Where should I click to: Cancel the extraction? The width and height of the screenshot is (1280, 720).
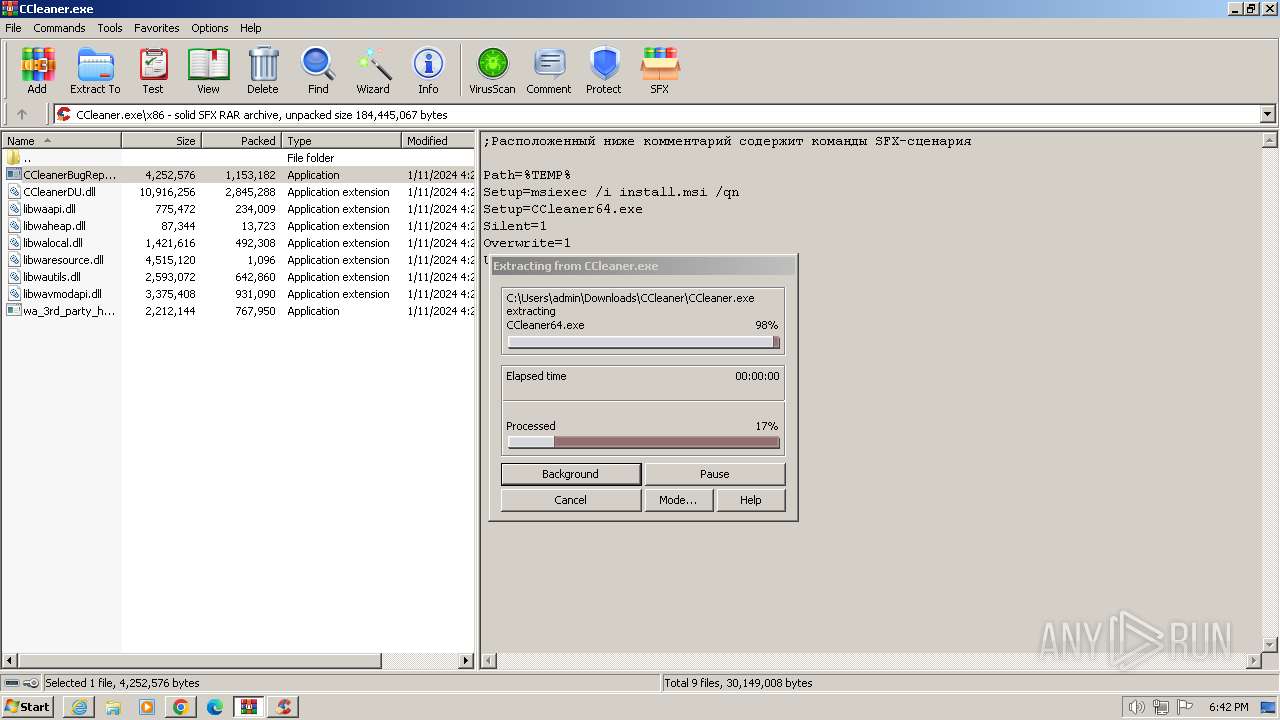570,500
